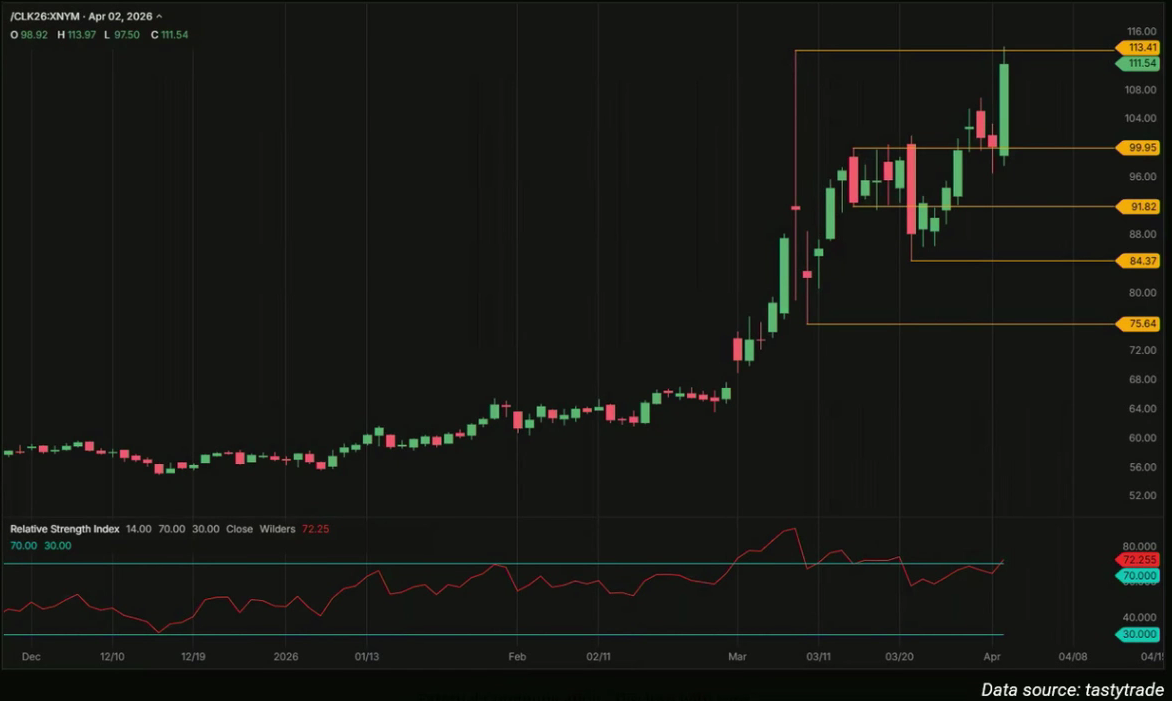The height and width of the screenshot is (701, 1172).
Task: Click the 108.00 price axis label
Action: 1141,90
